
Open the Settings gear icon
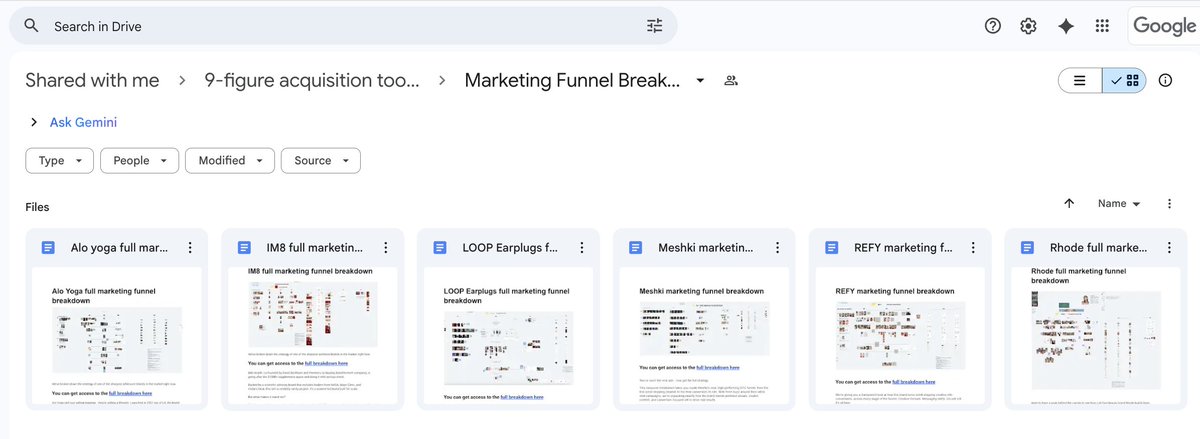[x=1028, y=26]
